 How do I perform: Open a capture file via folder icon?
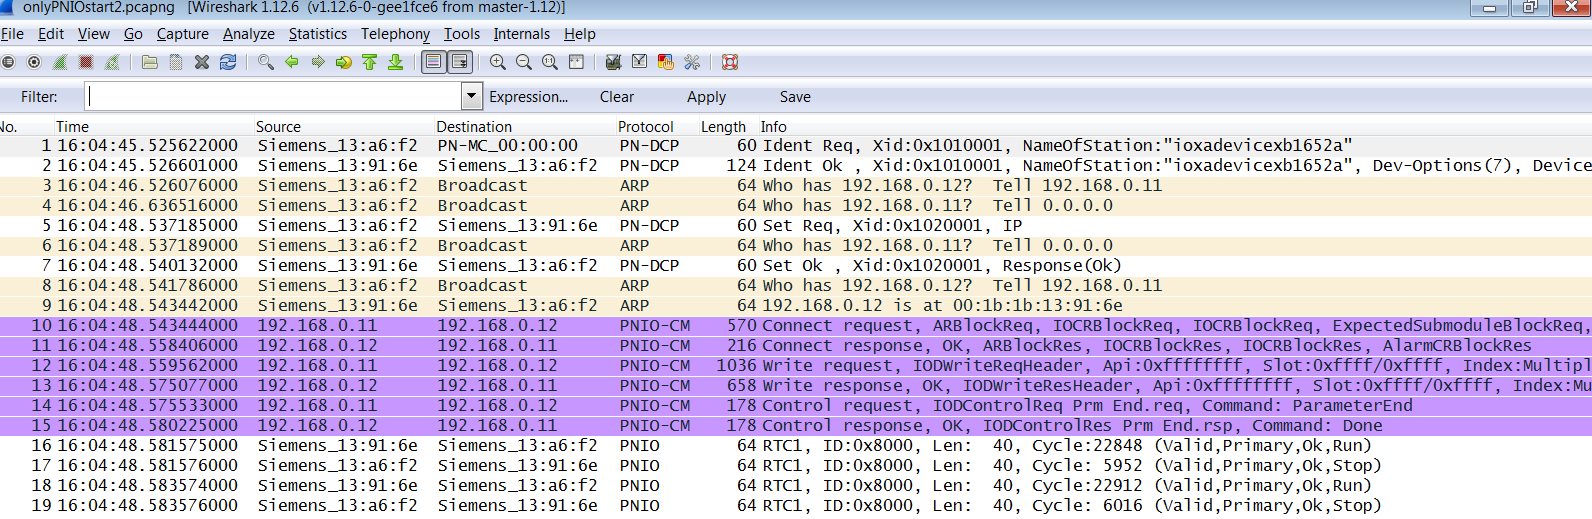150,62
